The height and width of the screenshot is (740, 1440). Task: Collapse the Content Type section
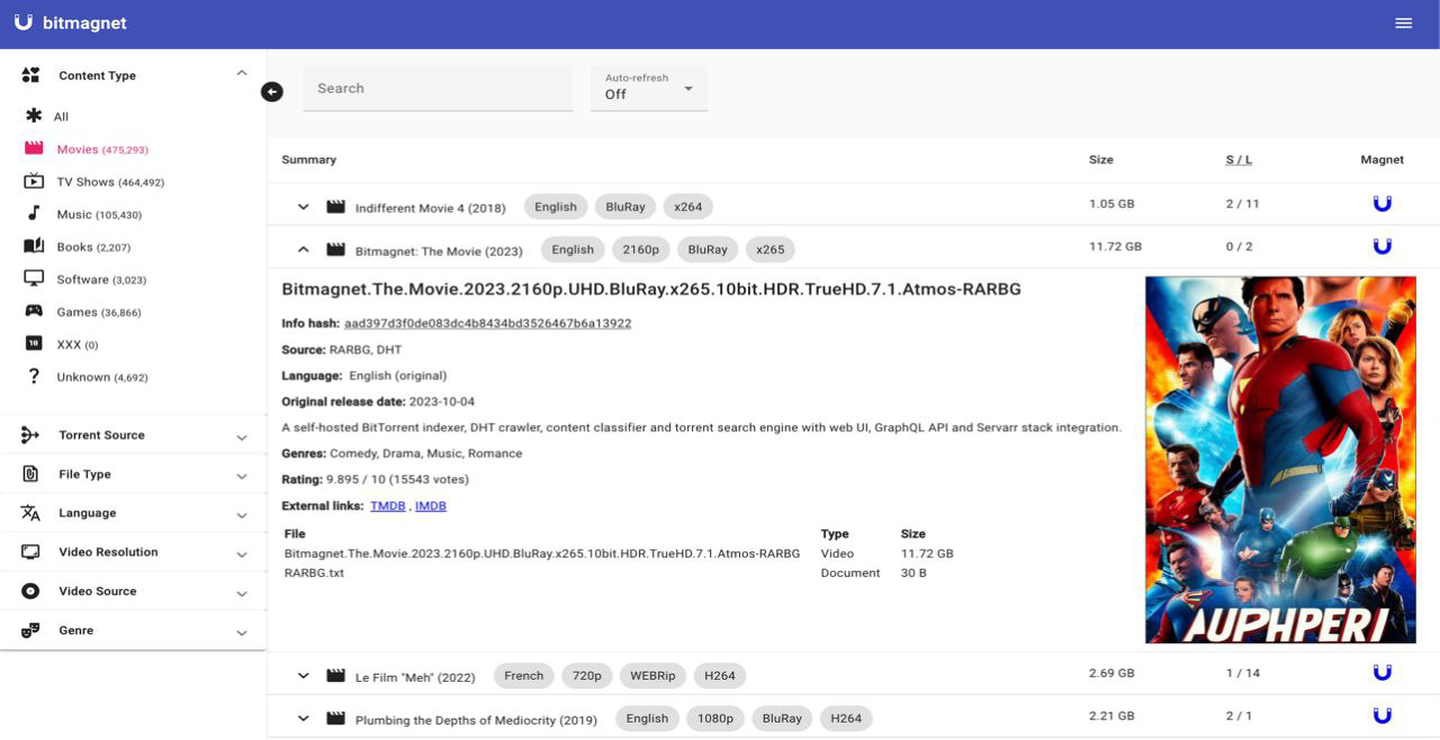241,73
